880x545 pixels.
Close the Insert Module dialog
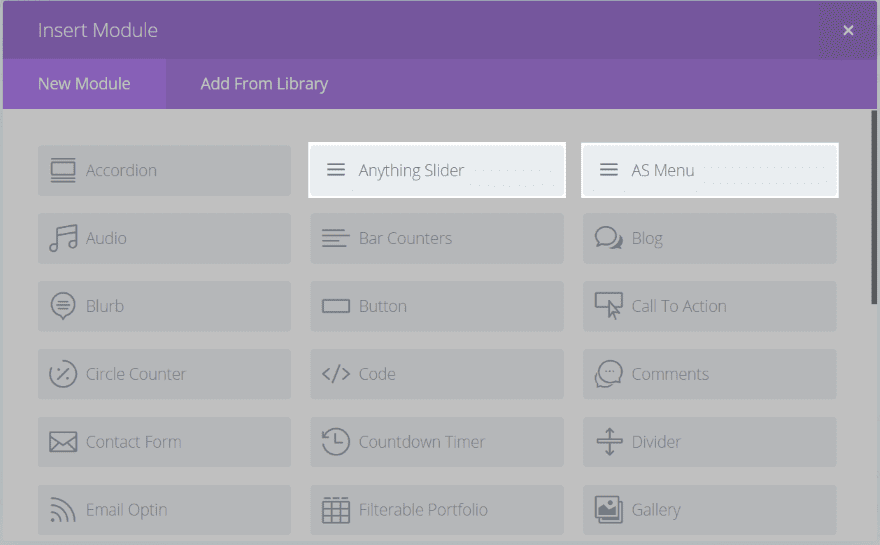pos(848,31)
